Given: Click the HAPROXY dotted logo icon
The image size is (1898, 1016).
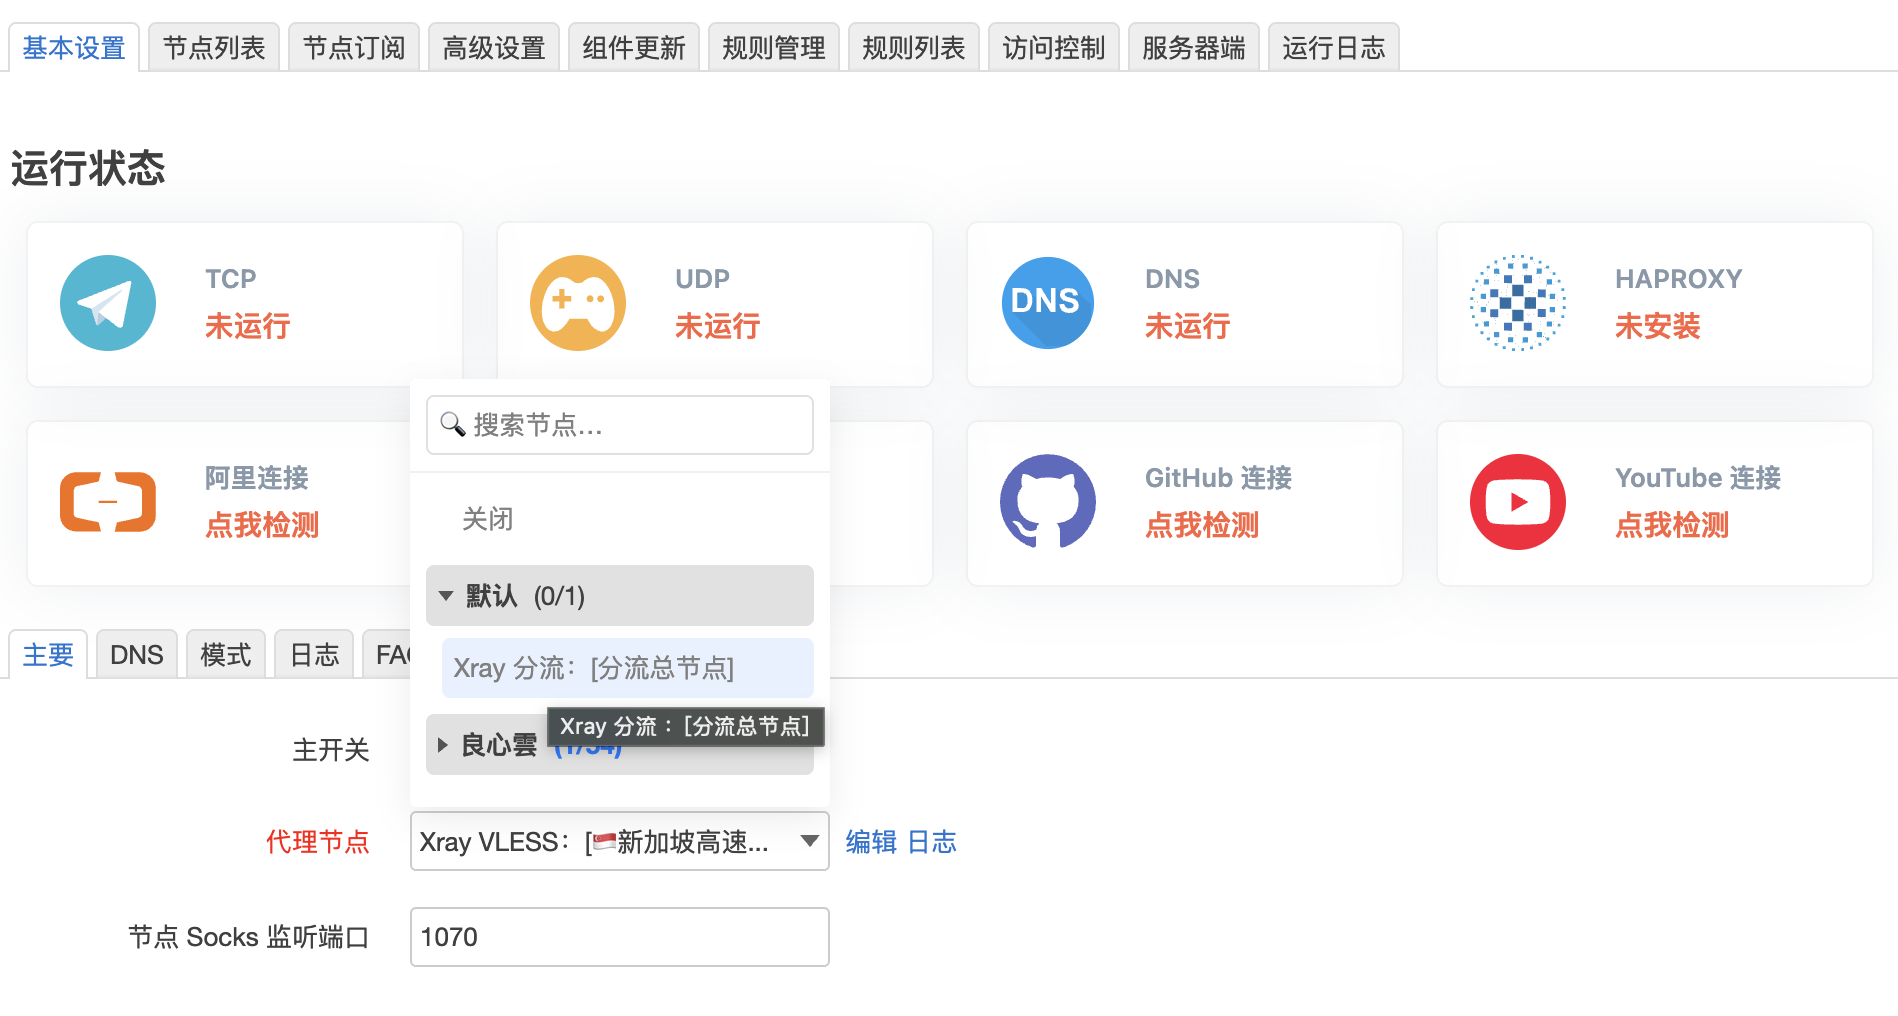Looking at the screenshot, I should point(1518,303).
